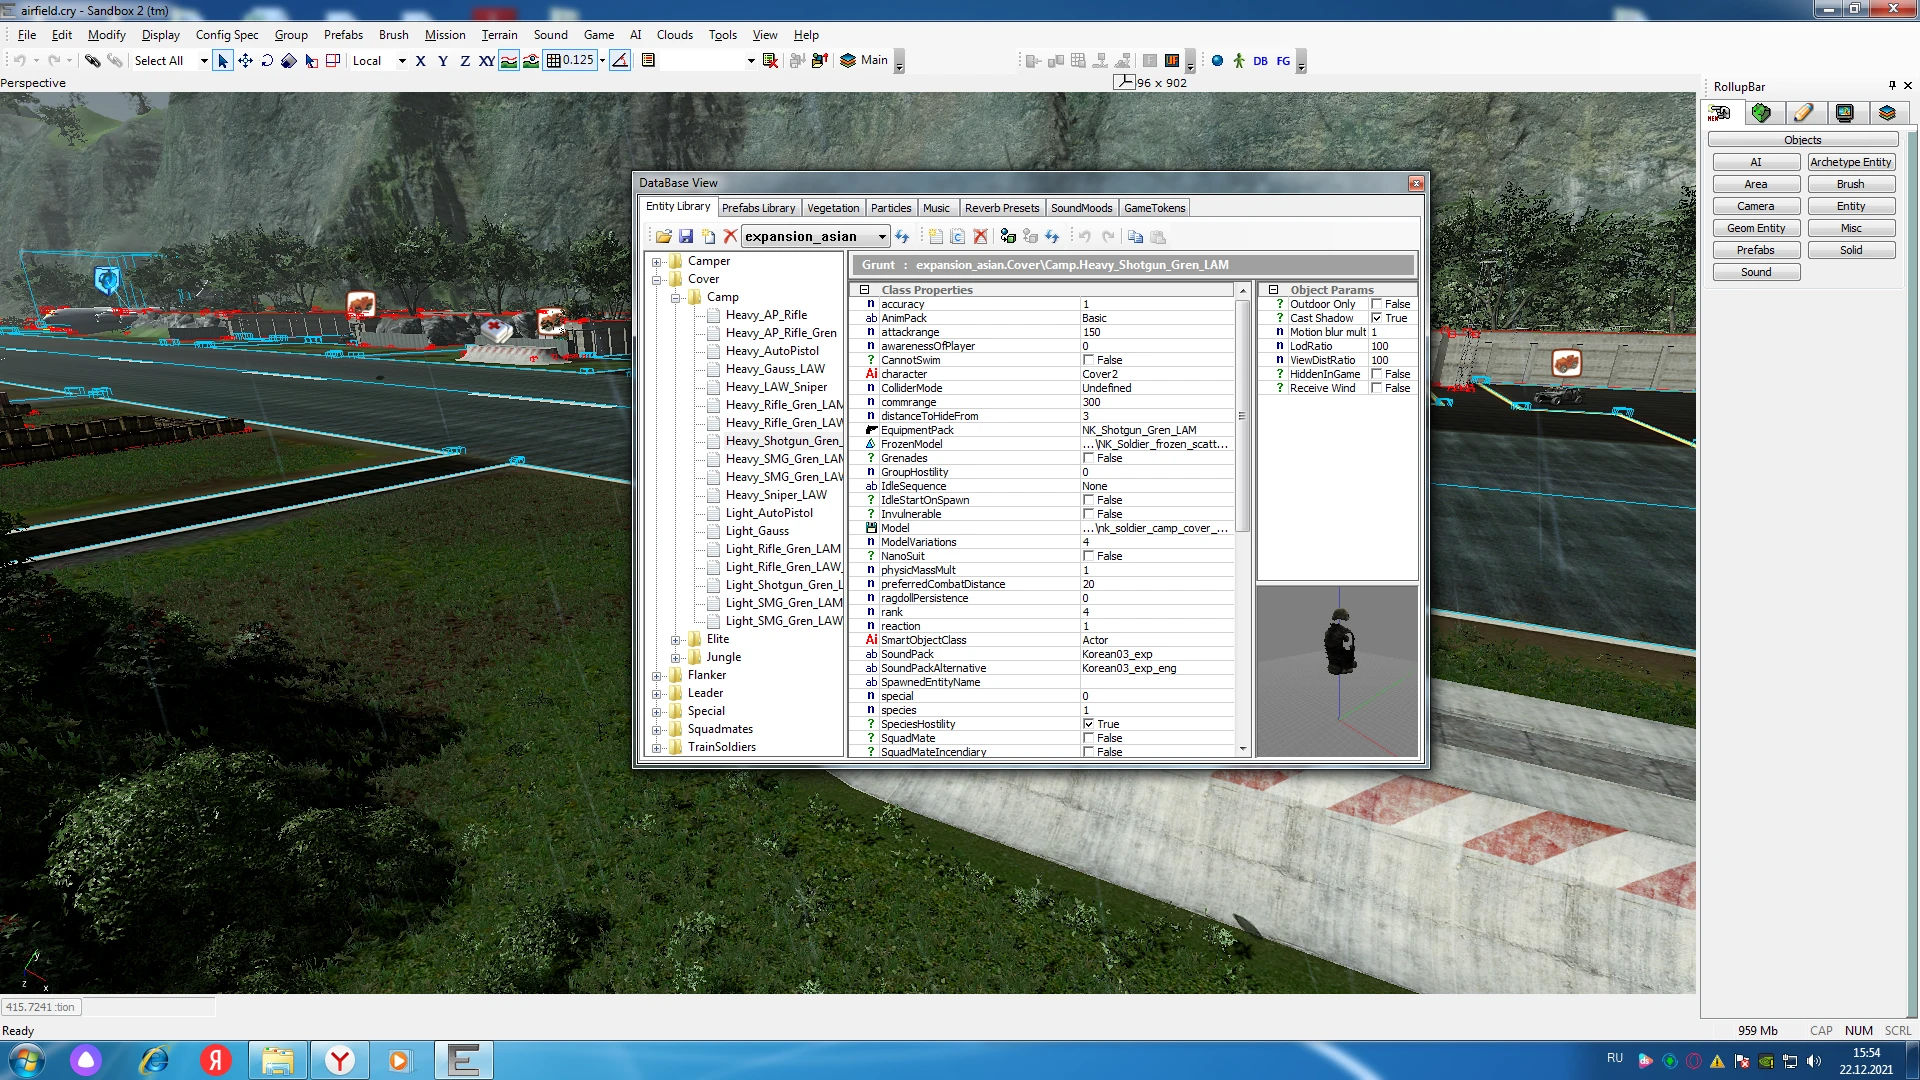This screenshot has height=1080, width=1920.
Task: Remove library with the red X icon
Action: click(730, 236)
